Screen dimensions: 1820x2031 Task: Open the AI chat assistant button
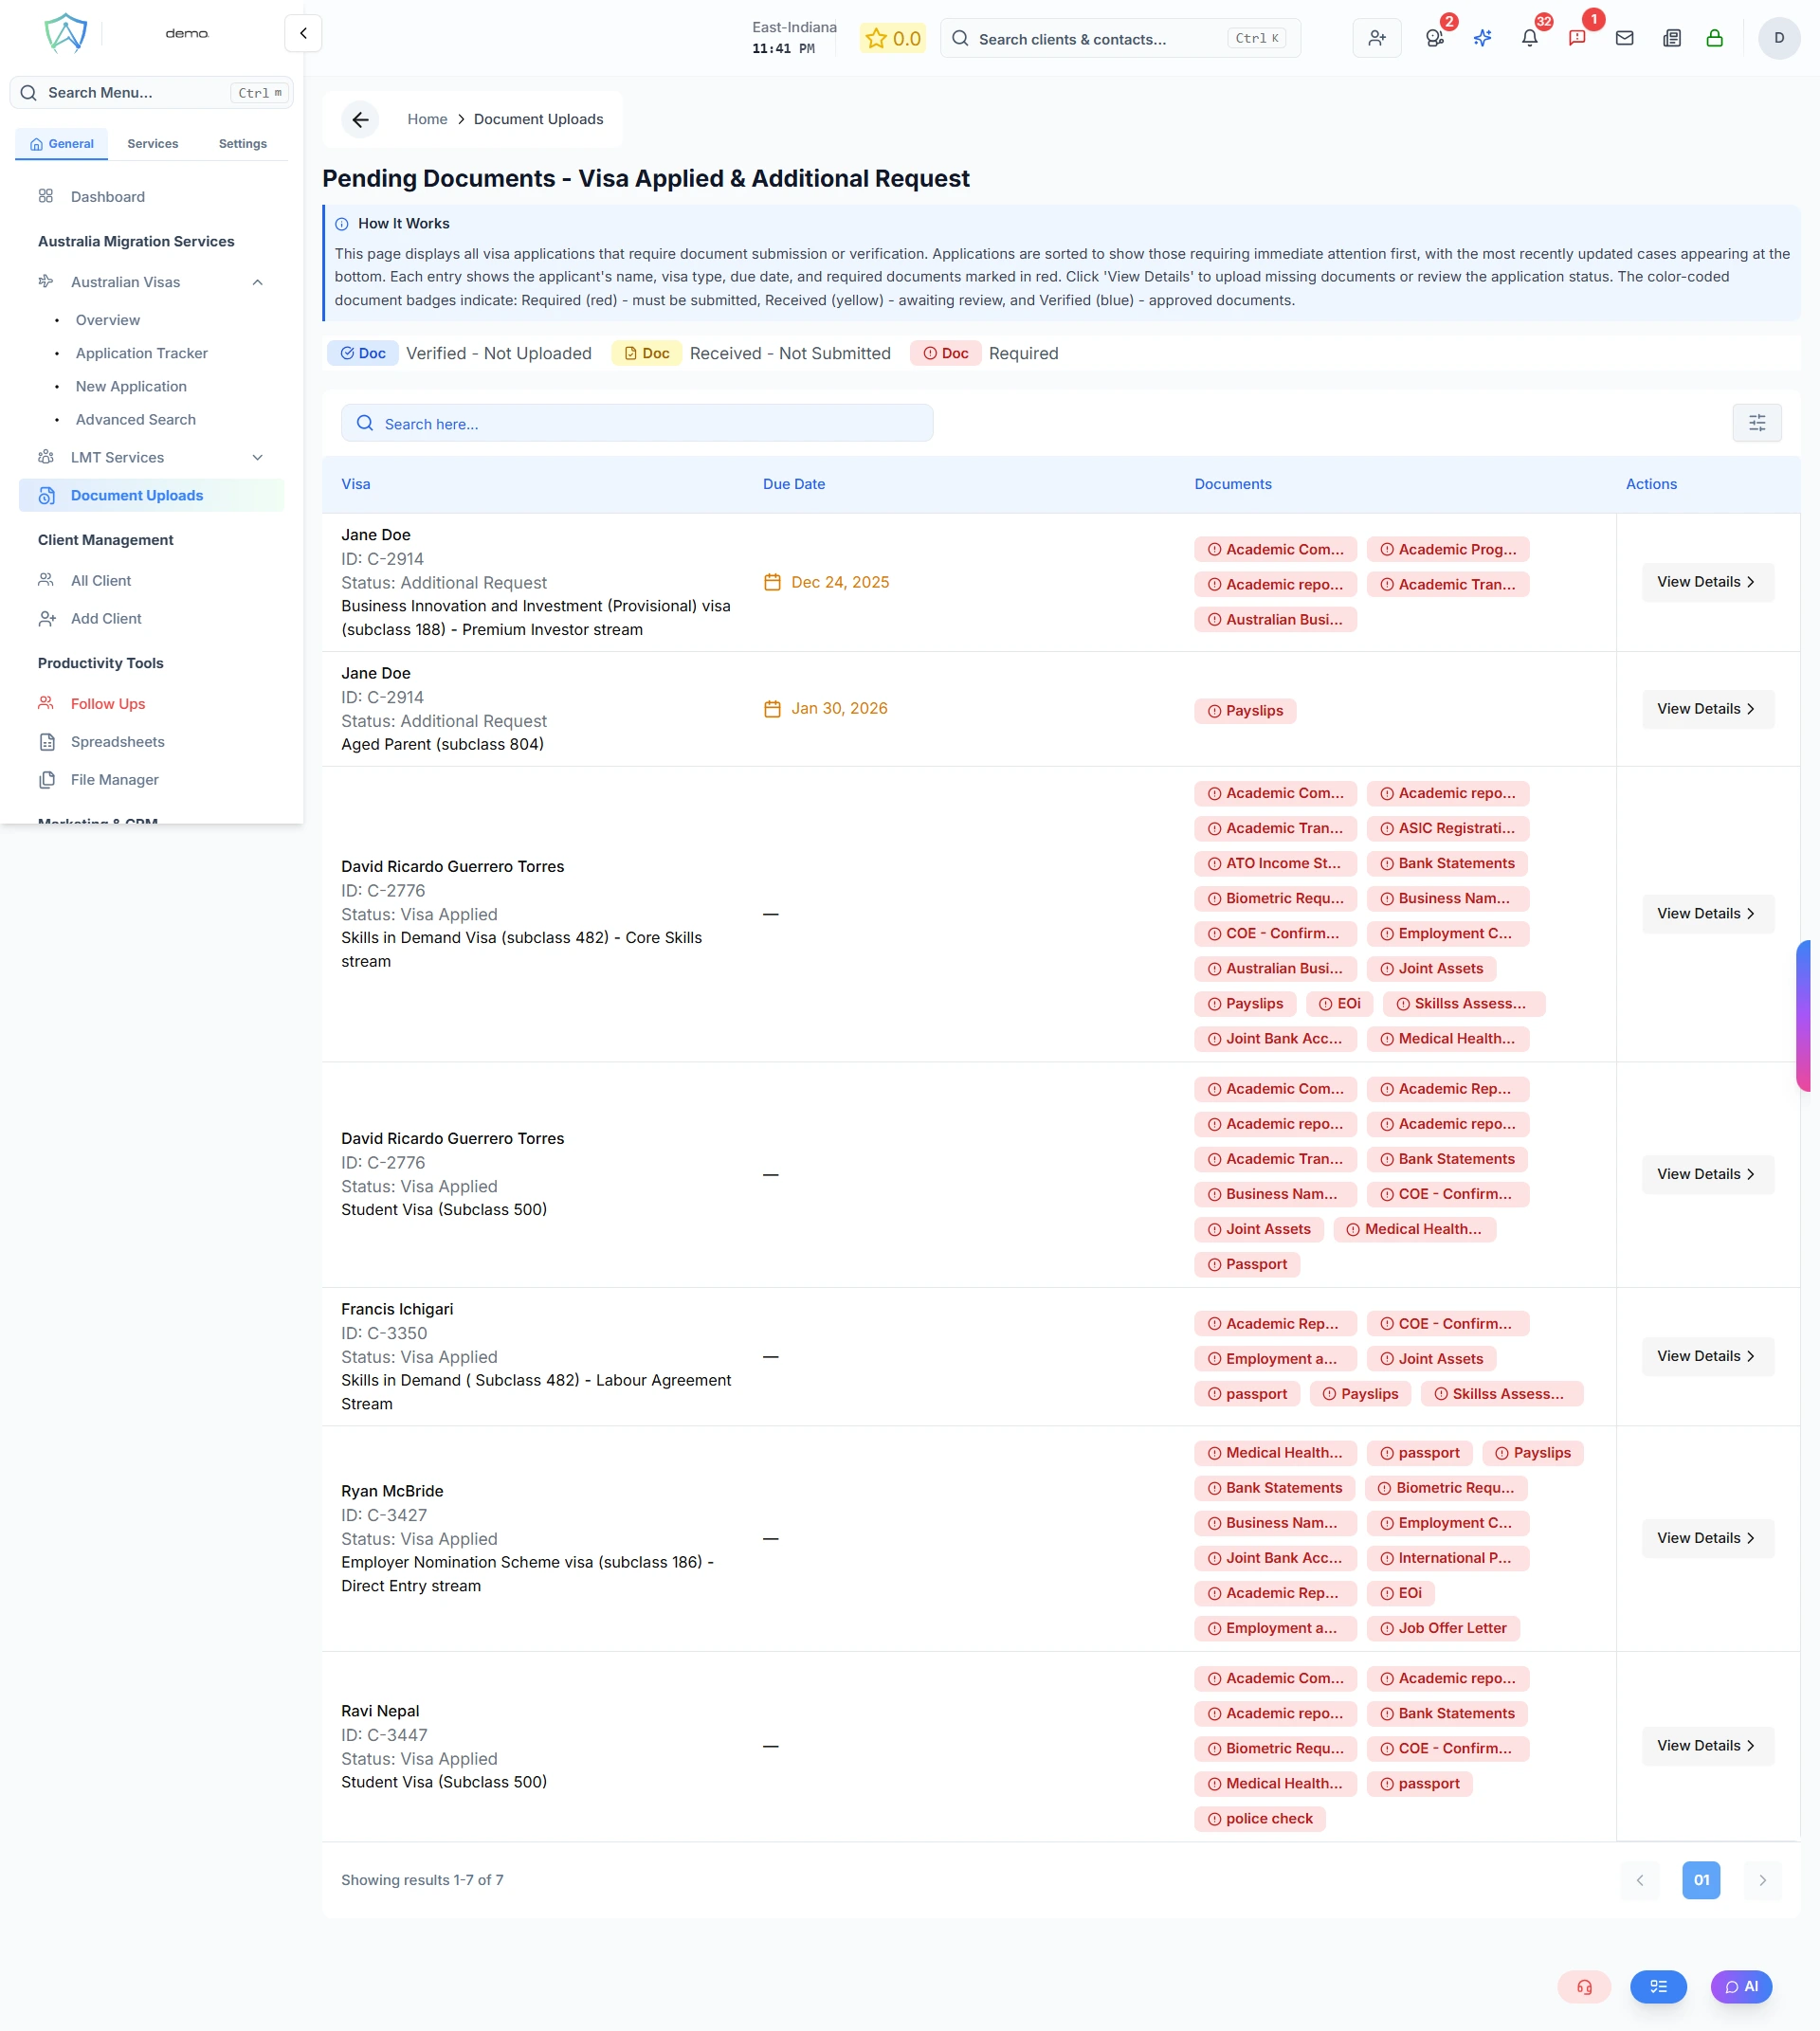click(x=1741, y=1987)
